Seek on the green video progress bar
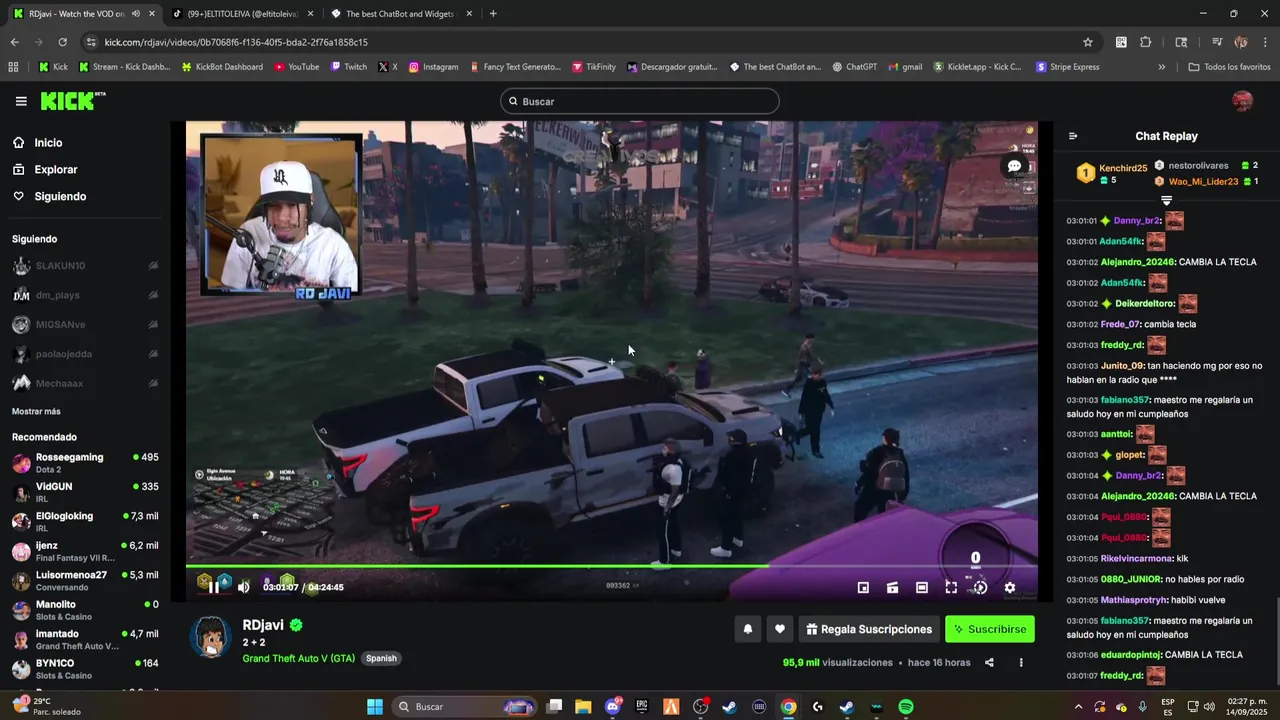This screenshot has height=720, width=1280. pos(611,566)
